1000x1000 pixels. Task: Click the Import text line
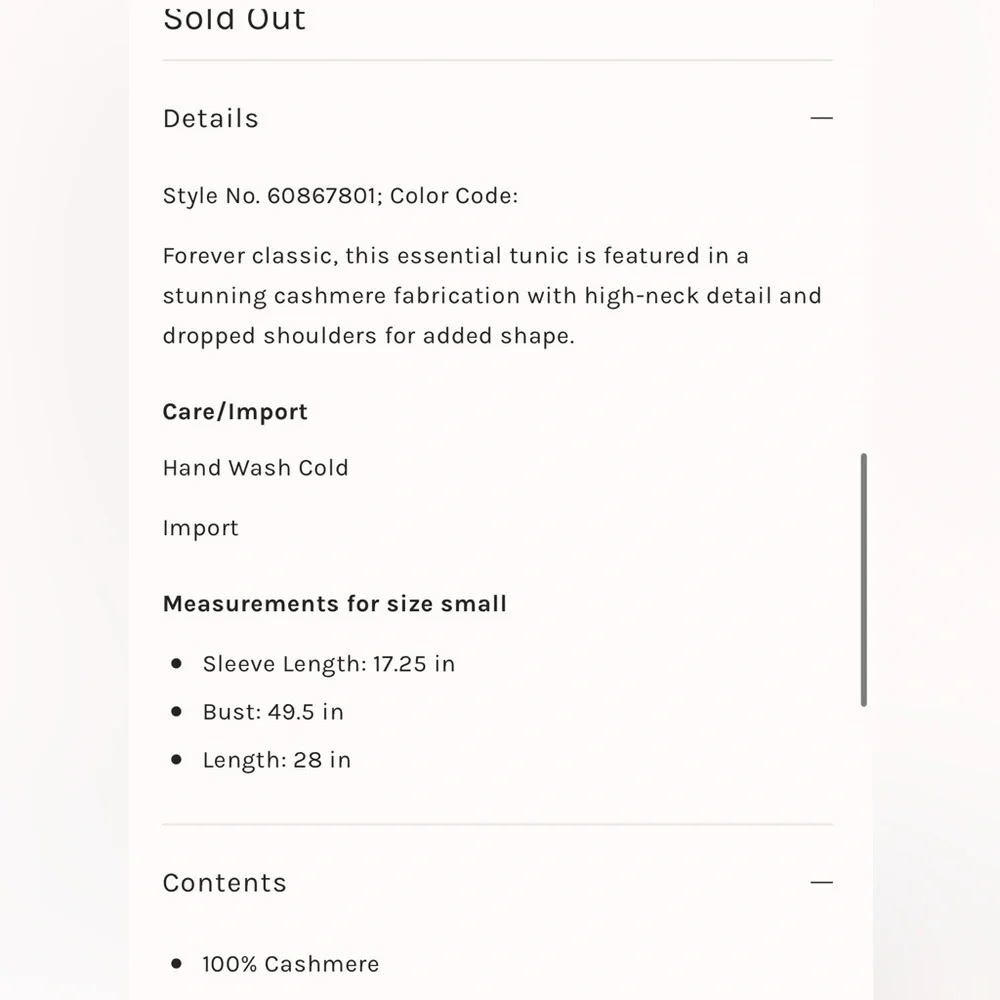point(200,528)
